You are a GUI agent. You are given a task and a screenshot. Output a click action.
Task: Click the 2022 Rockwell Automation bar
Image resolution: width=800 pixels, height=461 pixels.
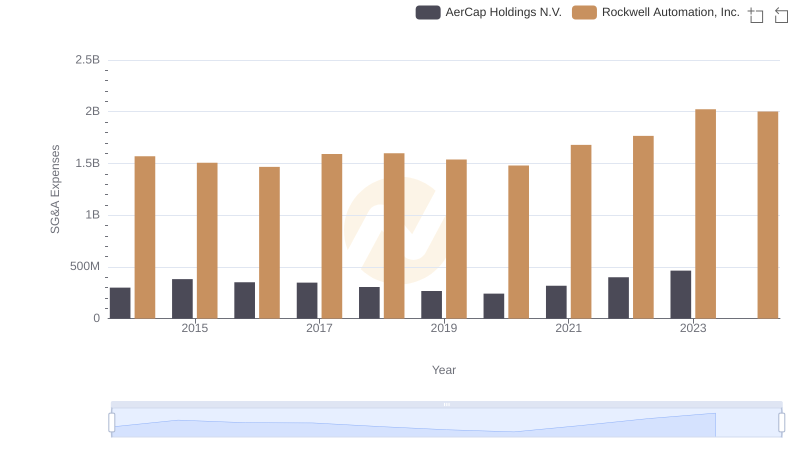pos(643,227)
